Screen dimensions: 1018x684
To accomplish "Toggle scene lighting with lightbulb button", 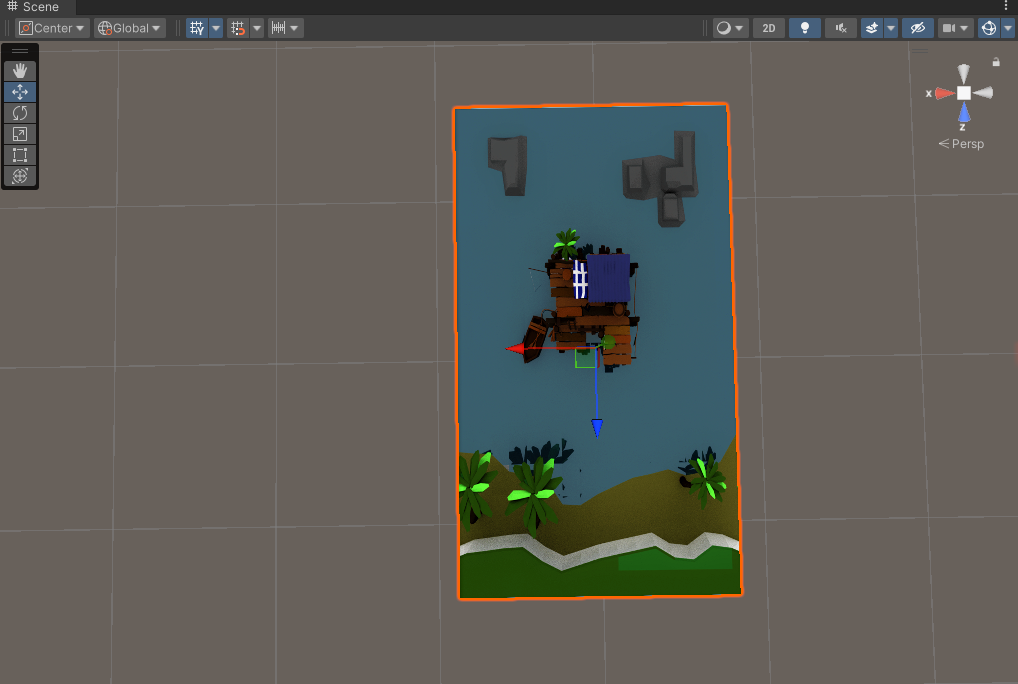I will click(804, 28).
